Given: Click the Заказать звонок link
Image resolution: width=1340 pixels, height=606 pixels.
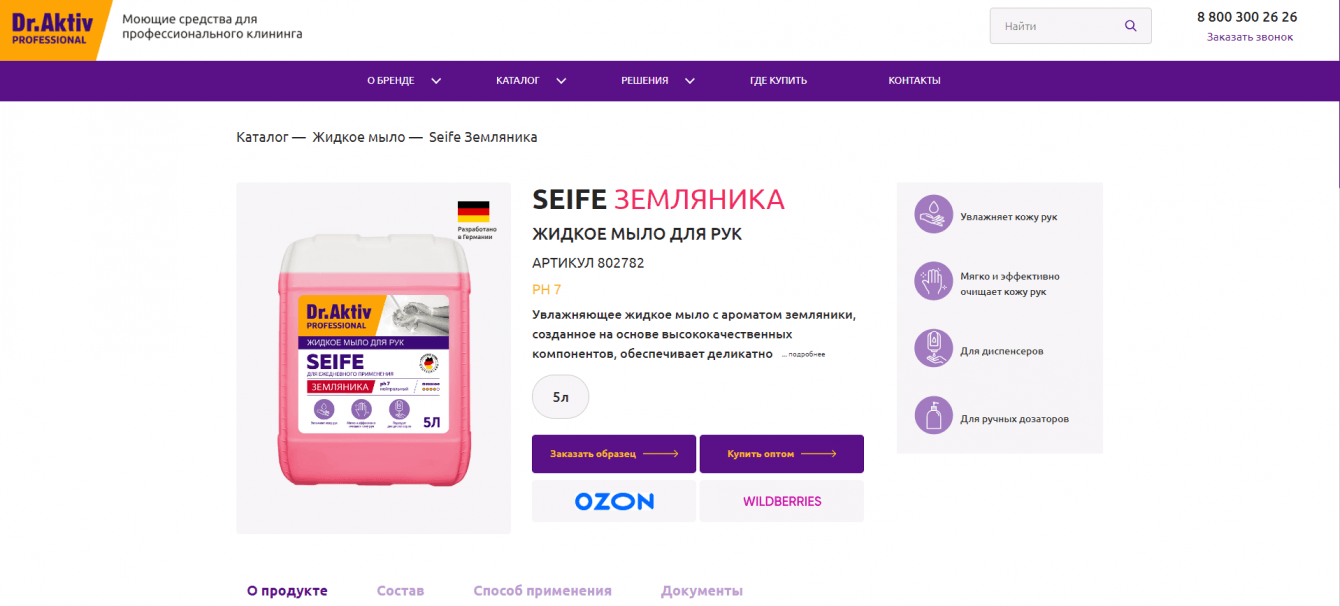Looking at the screenshot, I should pos(1249,37).
